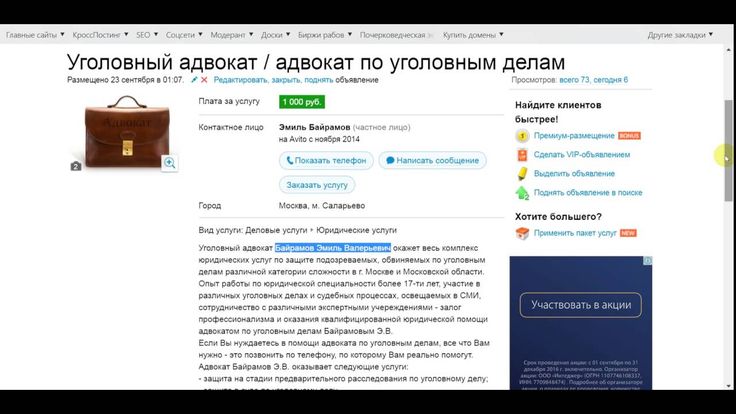Screen dimensions: 736x414
Task: Click the Поднять объявление в поиске link
Action: pos(588,192)
